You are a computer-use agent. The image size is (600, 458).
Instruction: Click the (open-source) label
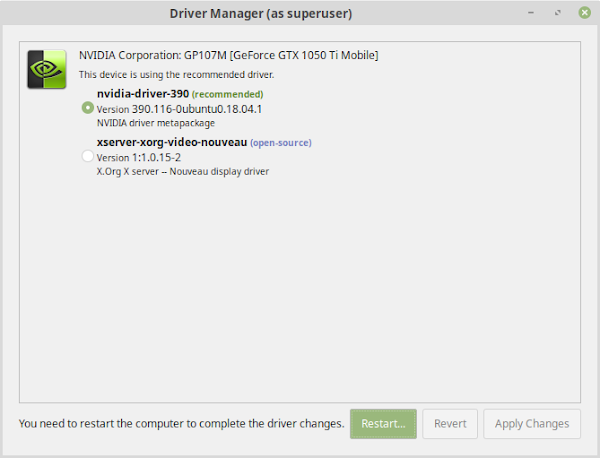pyautogui.click(x=281, y=143)
